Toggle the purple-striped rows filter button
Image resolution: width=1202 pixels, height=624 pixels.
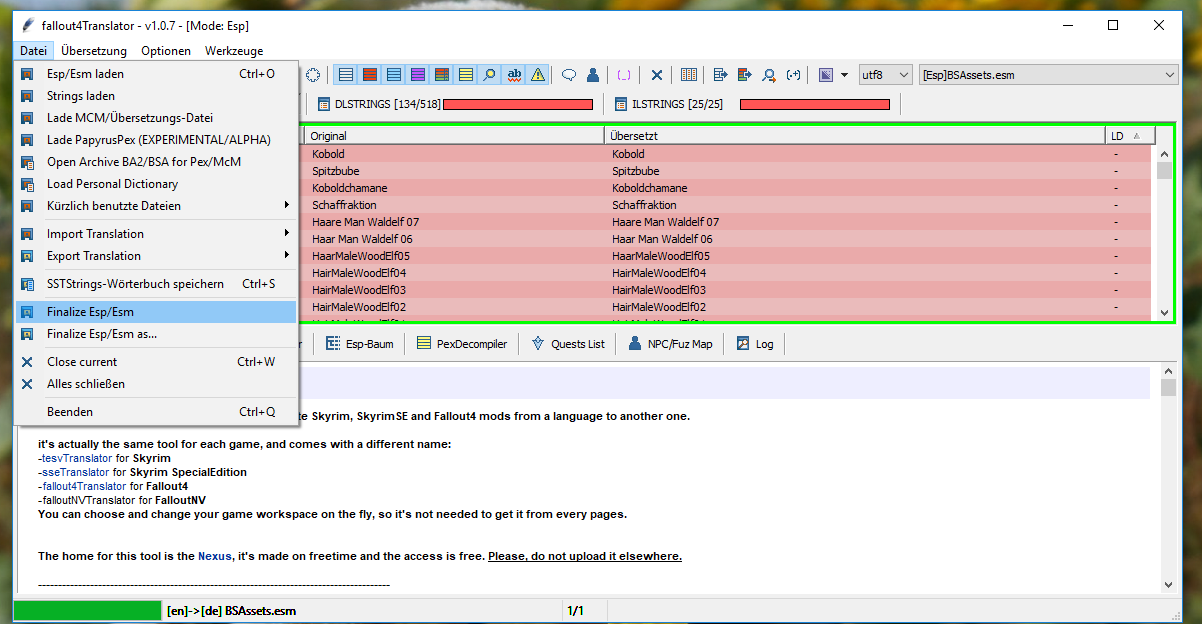click(418, 75)
